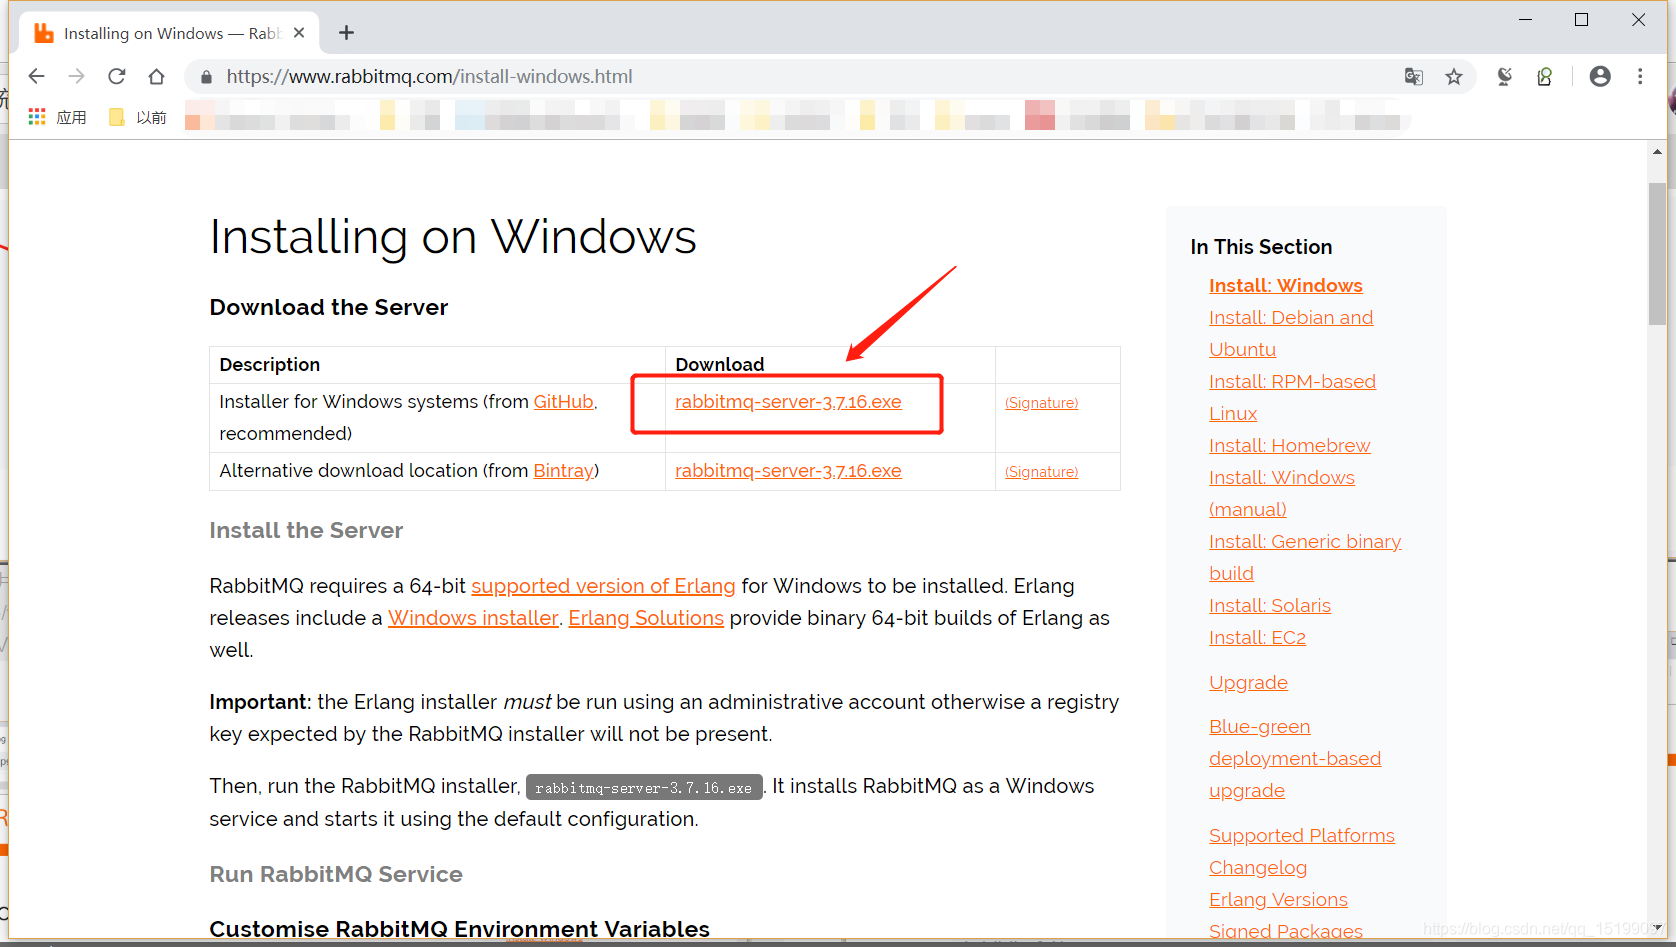Open Blue-green deployment-based upgrade link
The image size is (1676, 947).
(x=1294, y=759)
